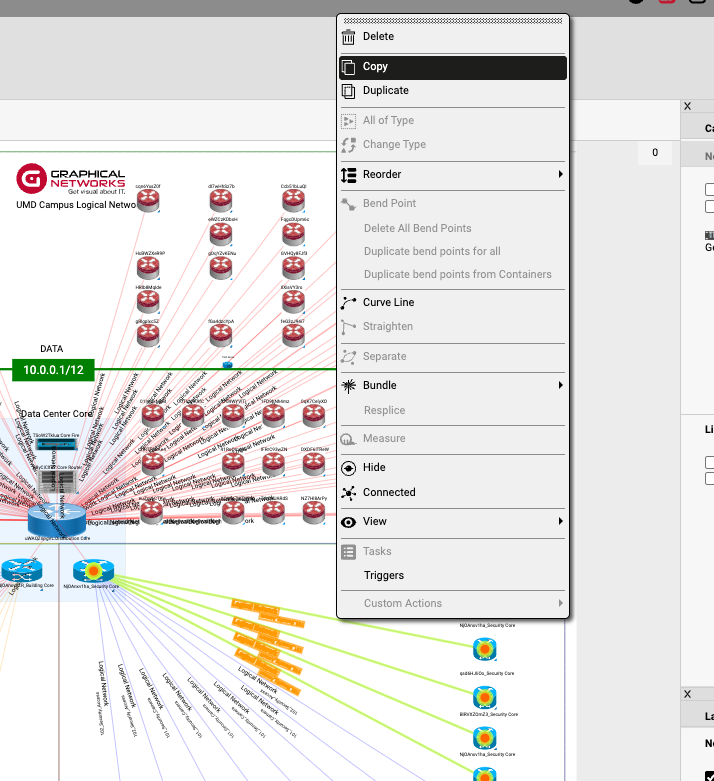Click the Curve Line icon
Viewport: 714px width, 781px height.
point(348,303)
